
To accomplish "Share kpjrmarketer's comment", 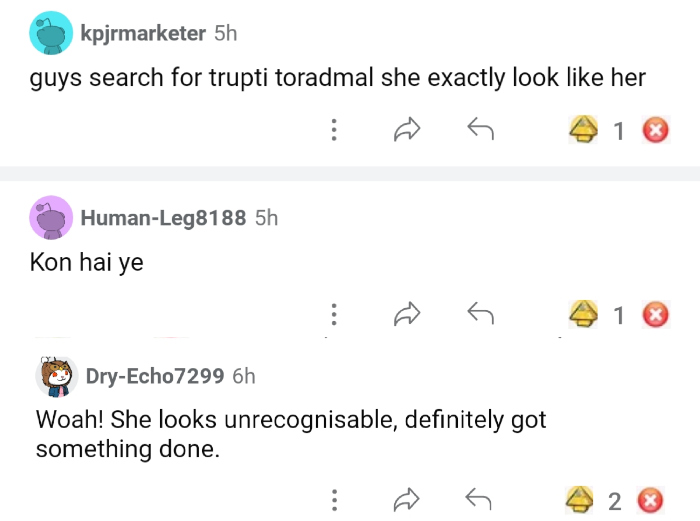I will pos(407,130).
